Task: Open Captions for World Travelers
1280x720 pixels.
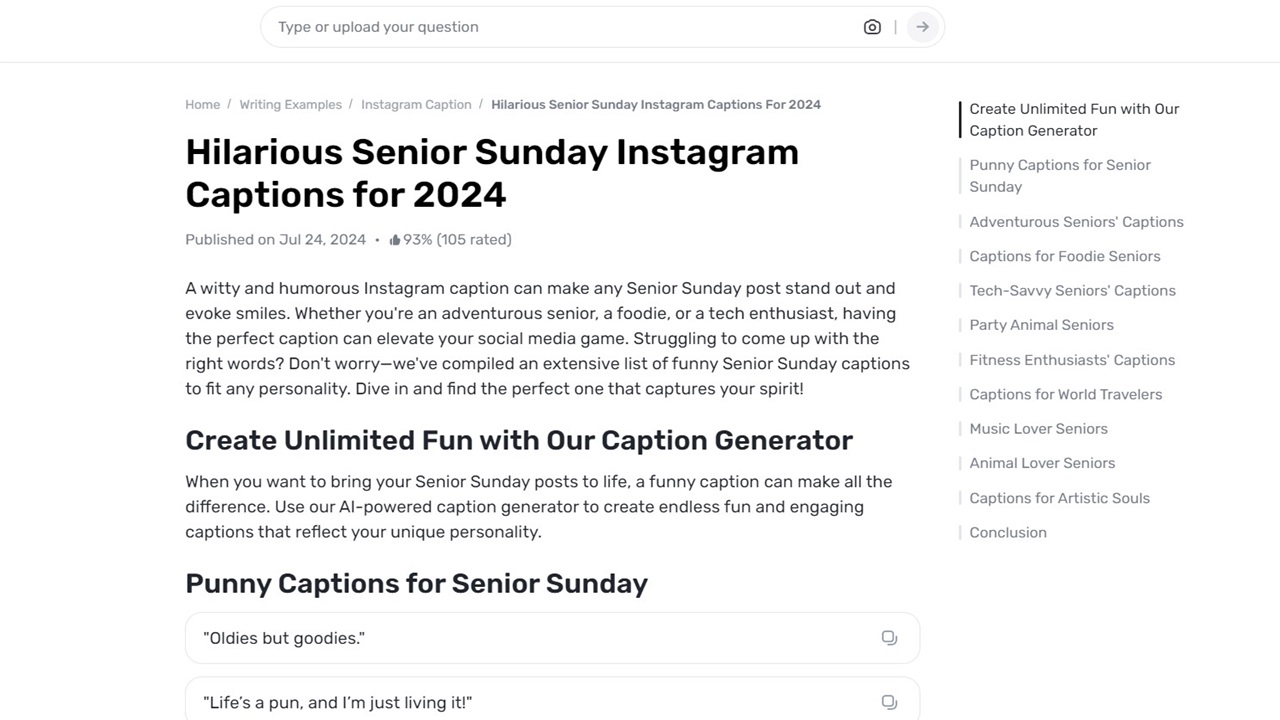Action: pyautogui.click(x=1065, y=394)
